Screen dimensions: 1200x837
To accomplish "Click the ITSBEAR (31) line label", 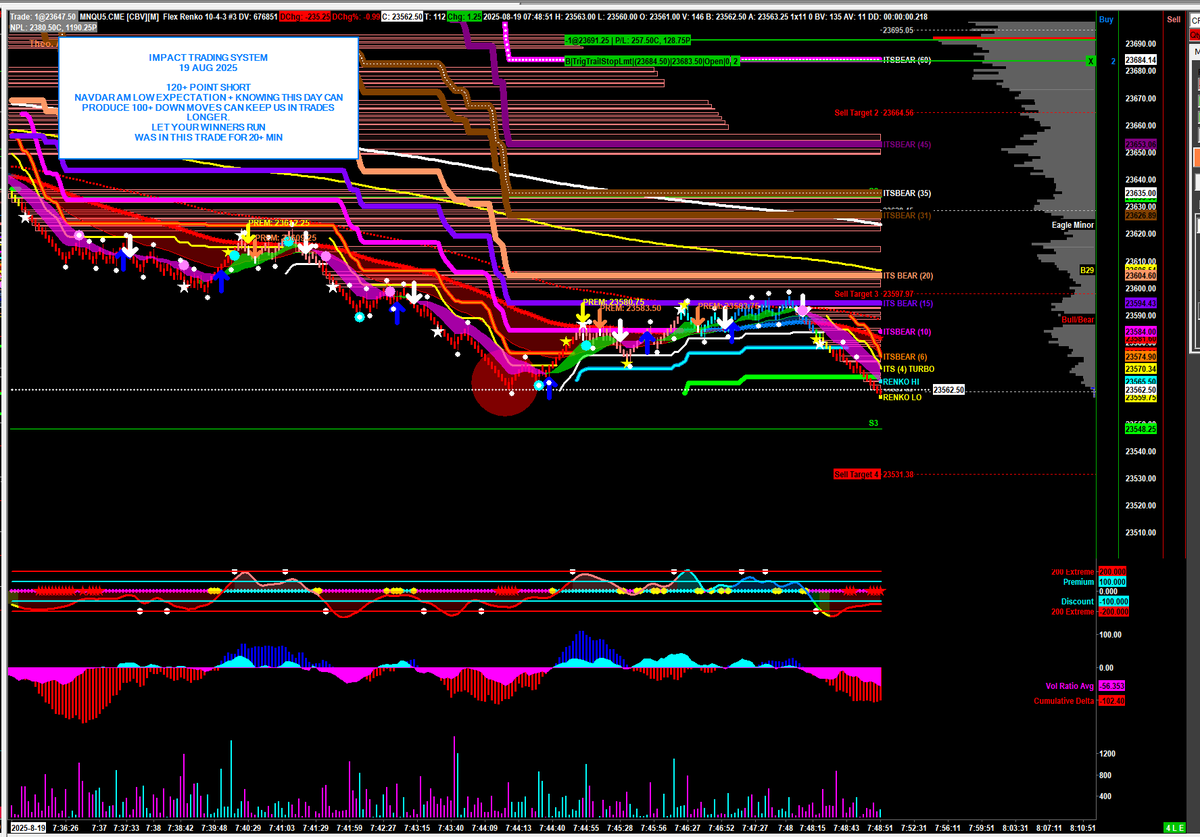I will click(x=907, y=215).
